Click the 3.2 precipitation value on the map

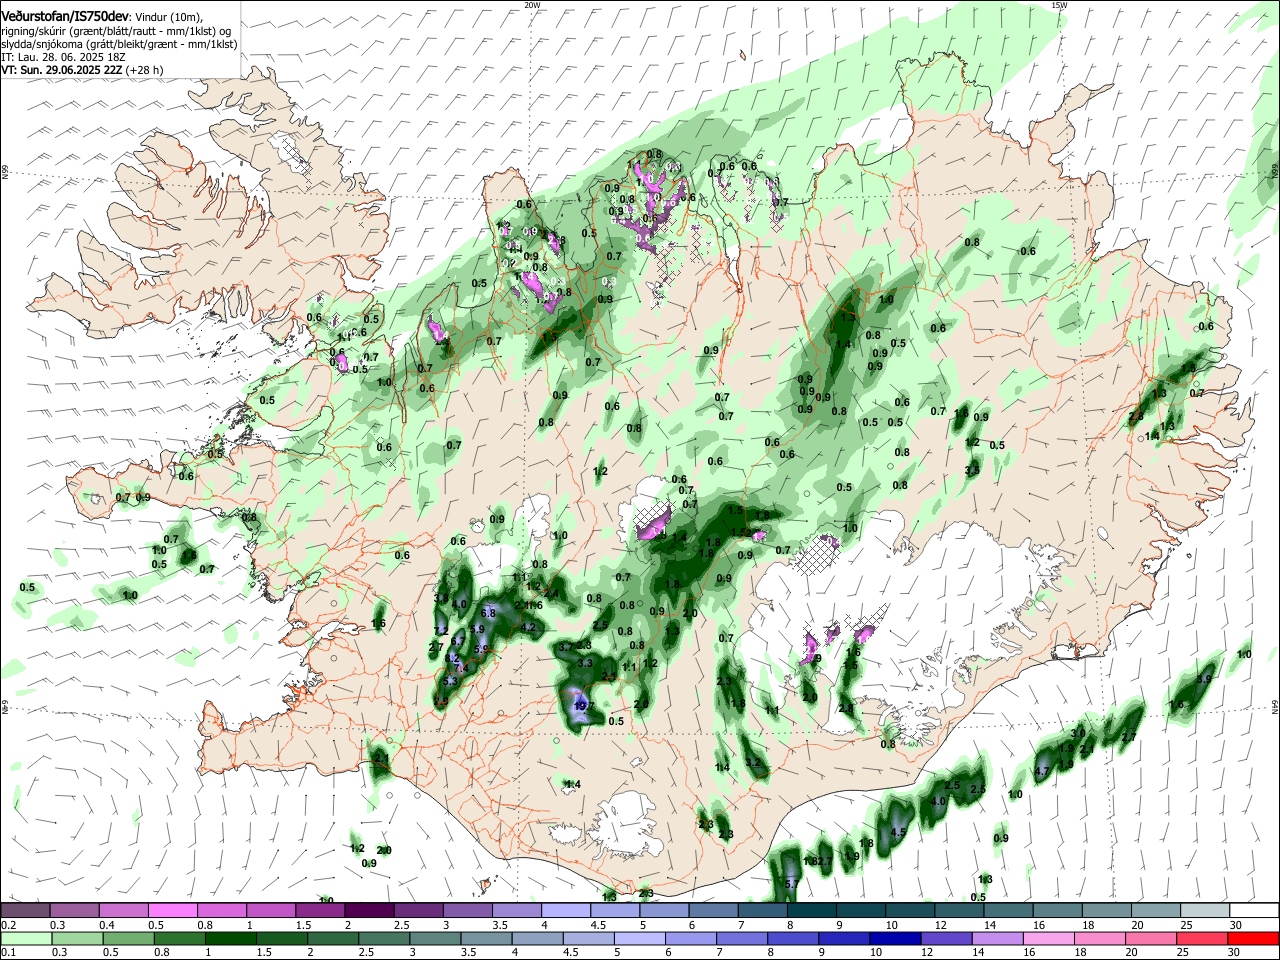(753, 762)
